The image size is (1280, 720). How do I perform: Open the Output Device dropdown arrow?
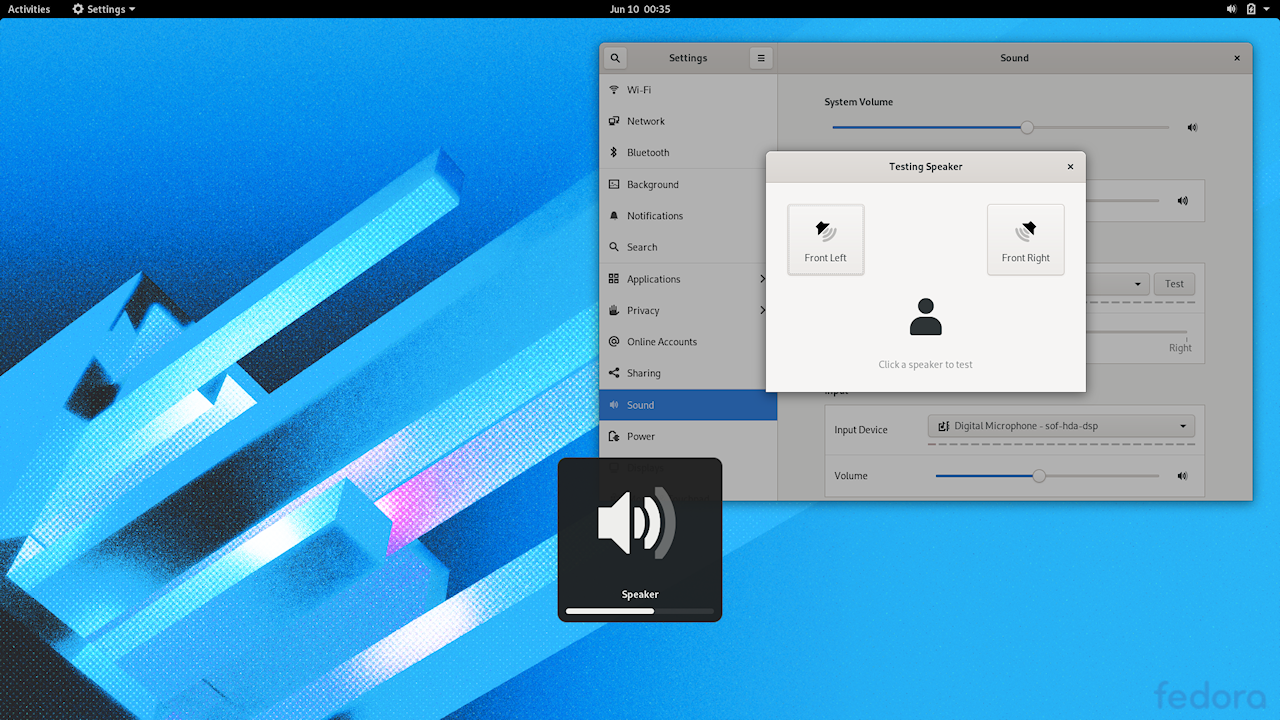(1138, 284)
